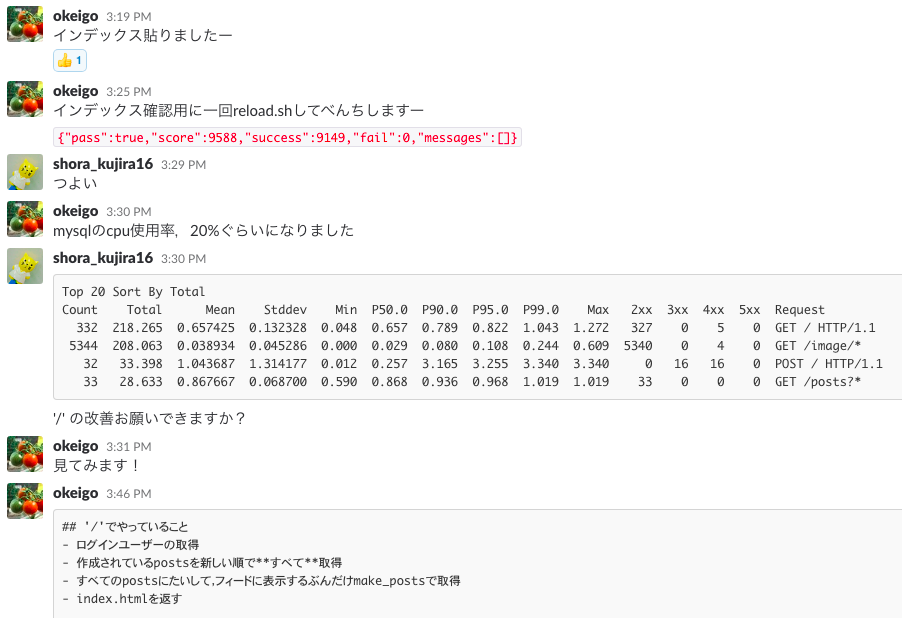Image resolution: width=902 pixels, height=618 pixels.
Task: Click request 'GET / HTTP/1.1' in table
Action: pyautogui.click(x=825, y=327)
